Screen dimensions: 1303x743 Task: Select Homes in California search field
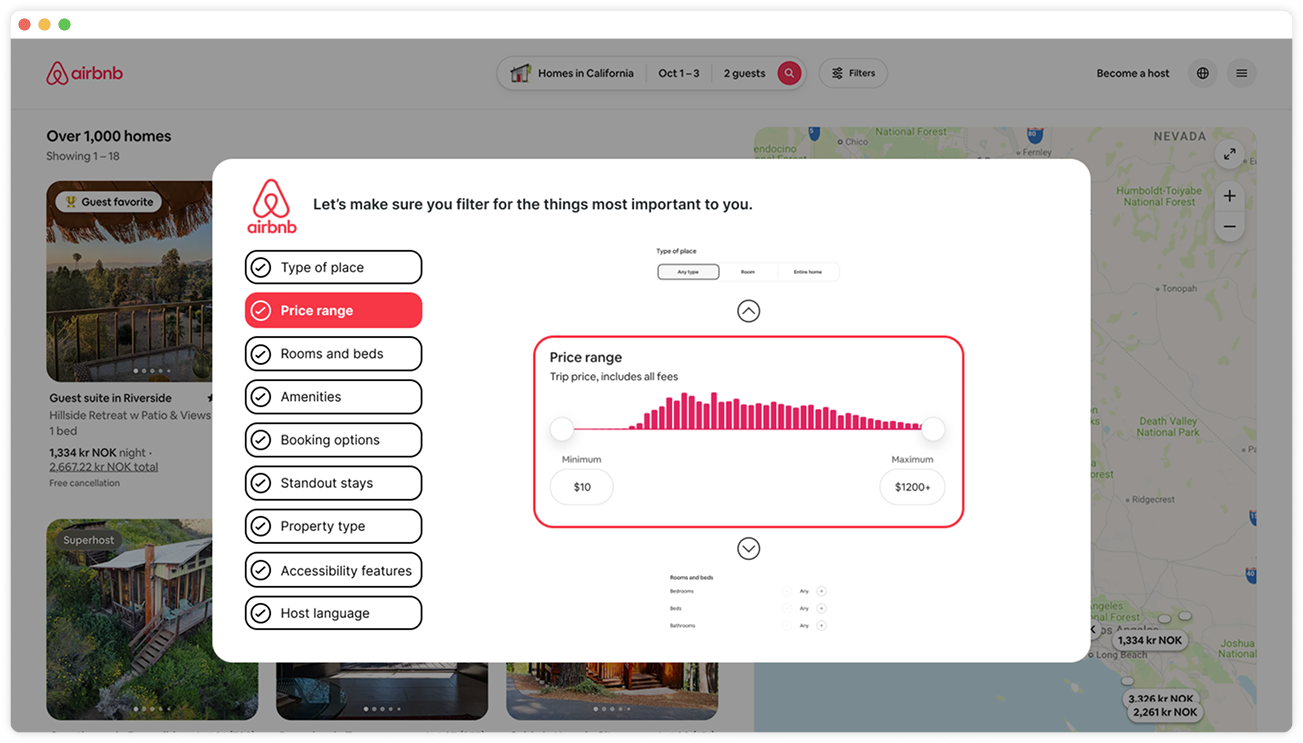[x=585, y=73]
